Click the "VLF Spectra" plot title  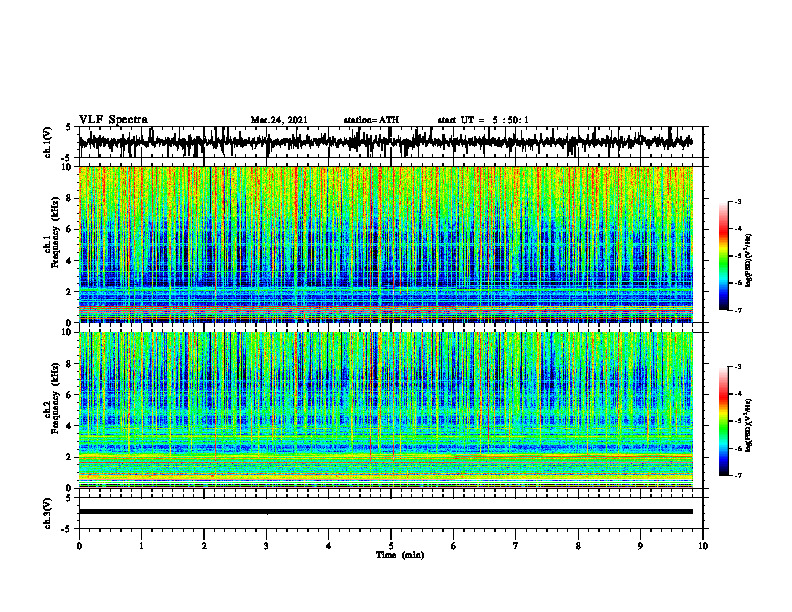tap(113, 120)
